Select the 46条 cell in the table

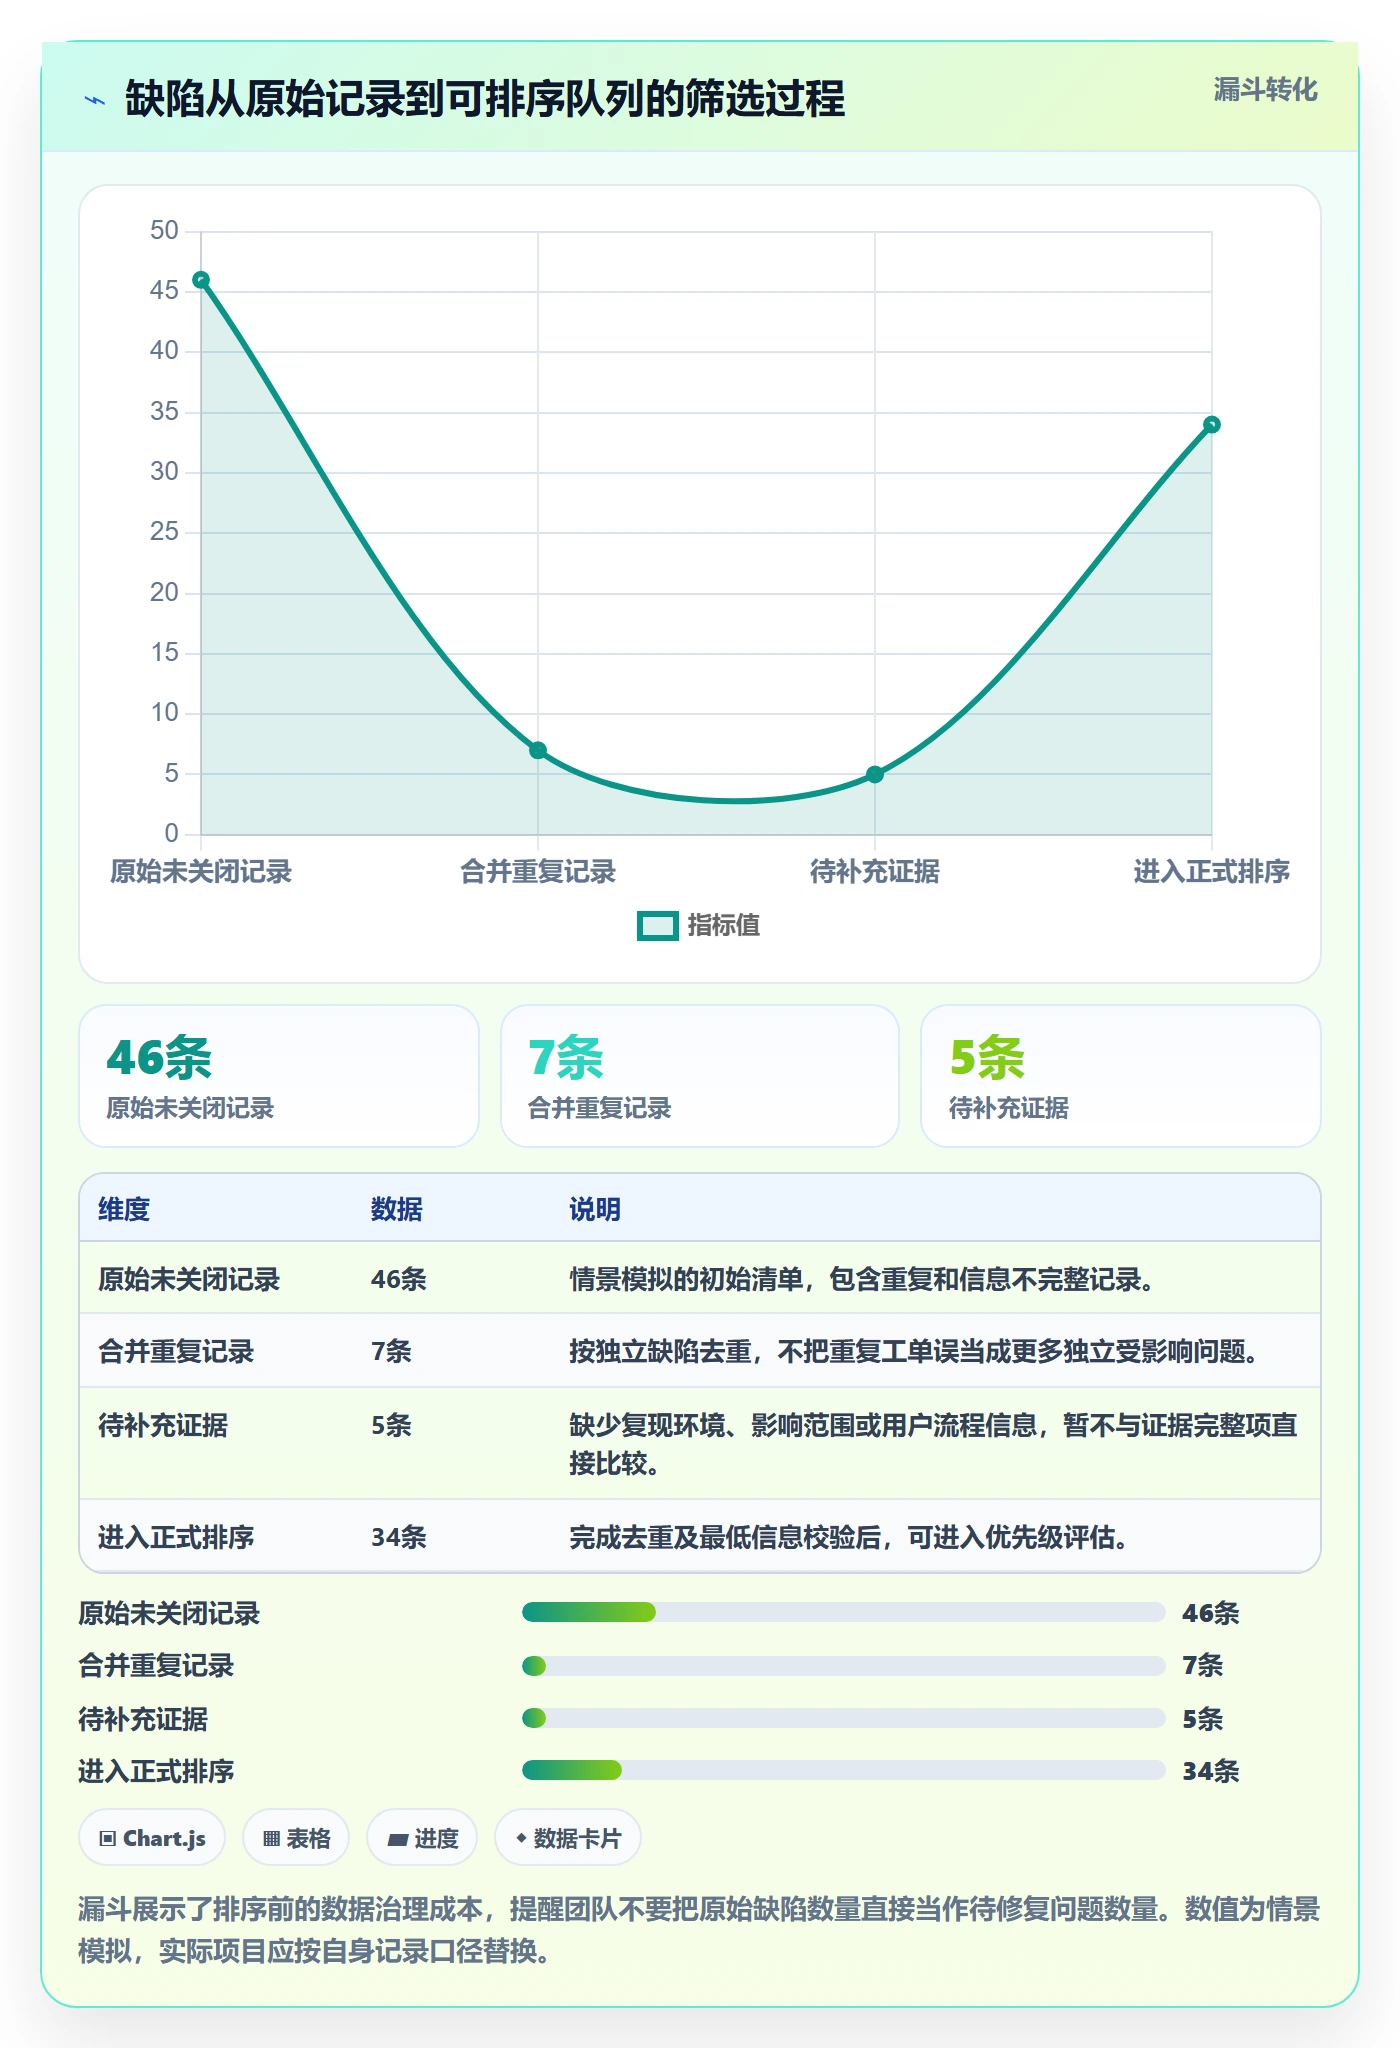399,1279
